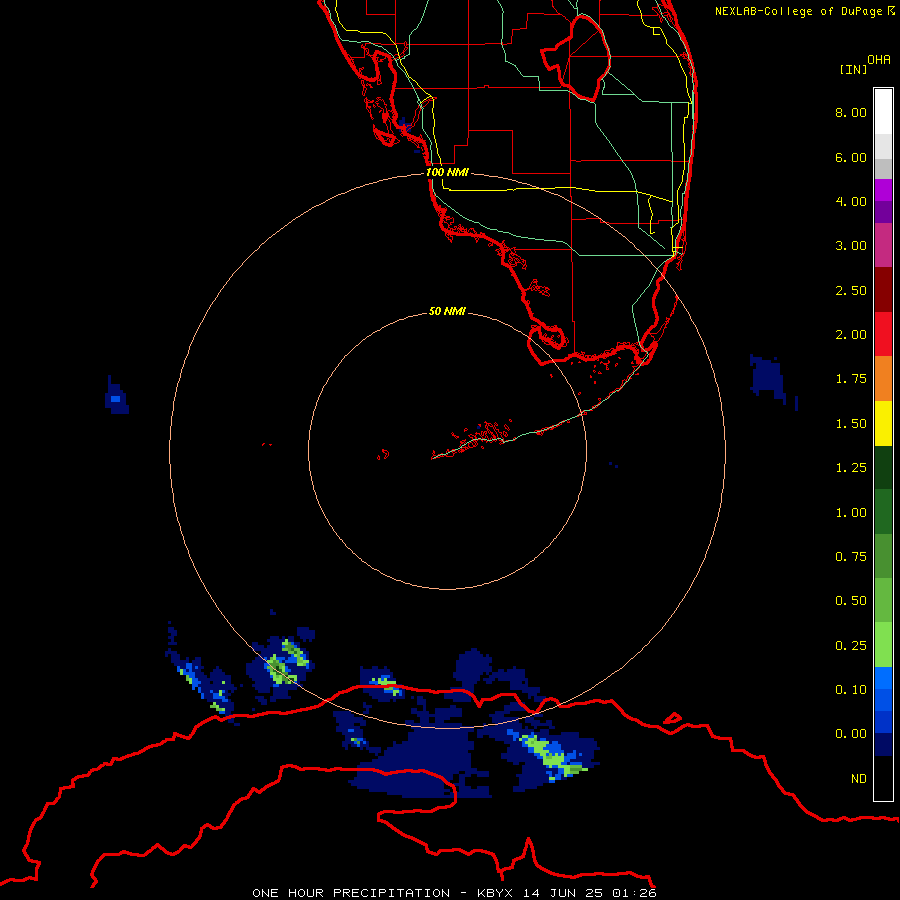Screen dimensions: 900x900
Task: Select the 0.10 legend value
Action: [851, 690]
